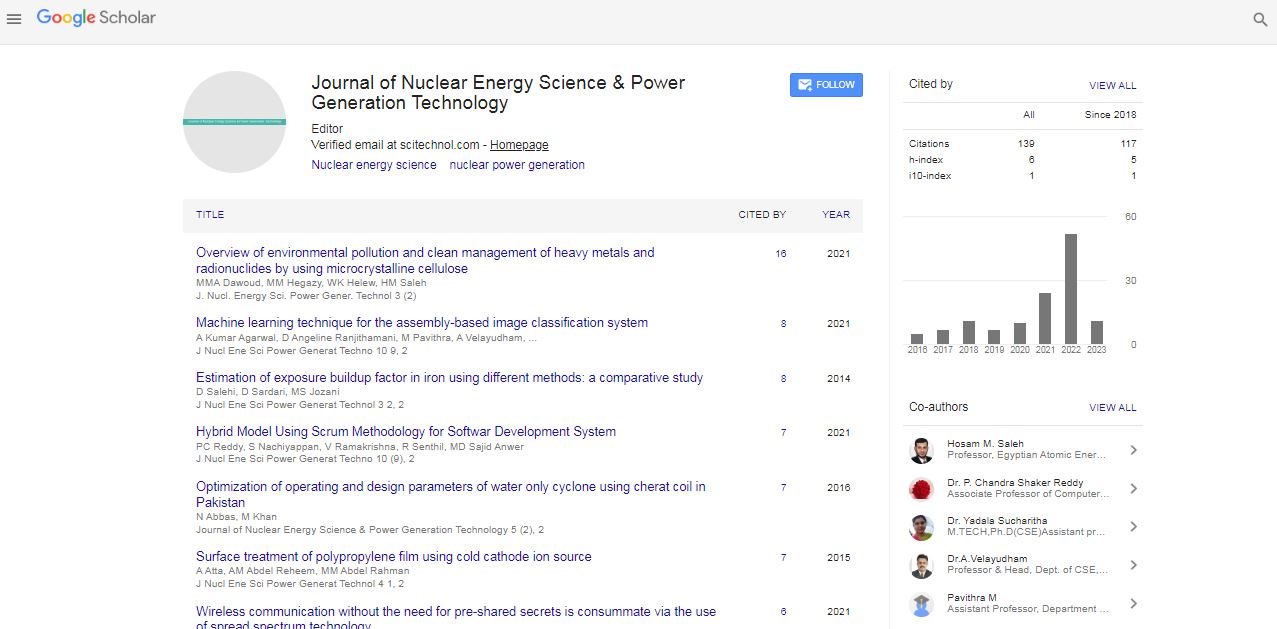Sort publications by Year column
Image resolution: width=1277 pixels, height=629 pixels.
[836, 214]
